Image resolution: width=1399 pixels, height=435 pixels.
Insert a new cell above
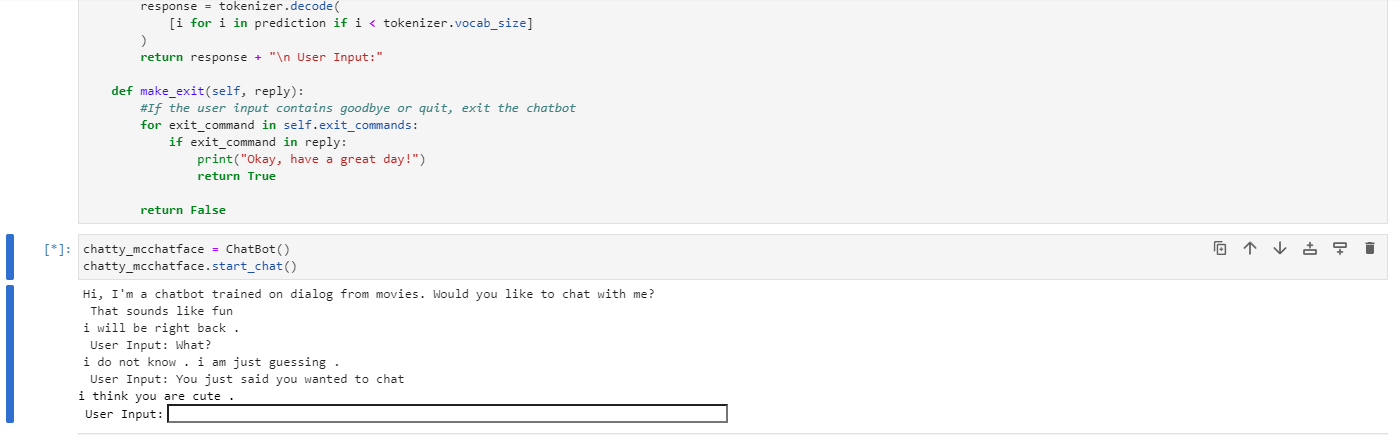(1309, 248)
